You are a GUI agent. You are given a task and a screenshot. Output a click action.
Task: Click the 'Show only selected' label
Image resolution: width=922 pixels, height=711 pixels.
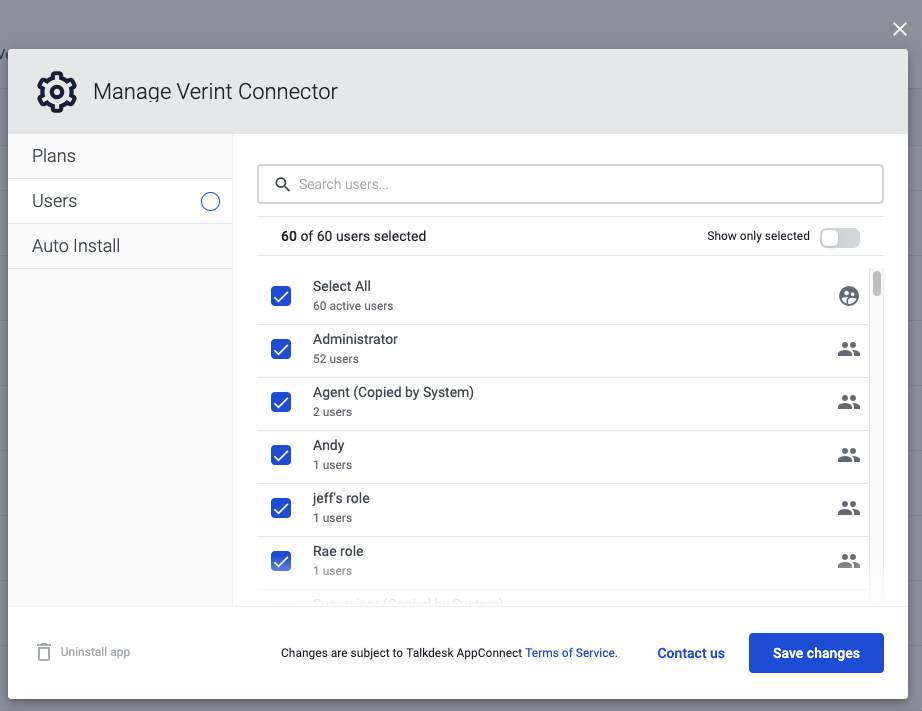[758, 236]
